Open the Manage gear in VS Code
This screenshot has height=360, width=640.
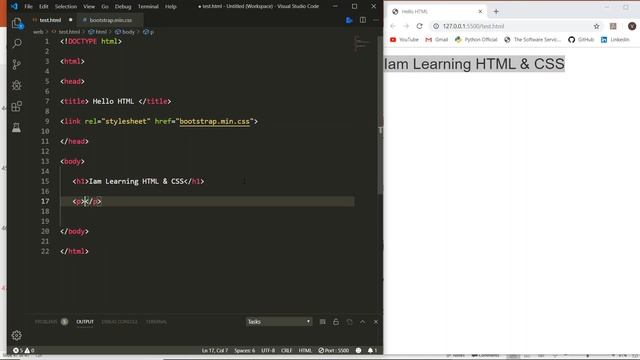[x=17, y=335]
